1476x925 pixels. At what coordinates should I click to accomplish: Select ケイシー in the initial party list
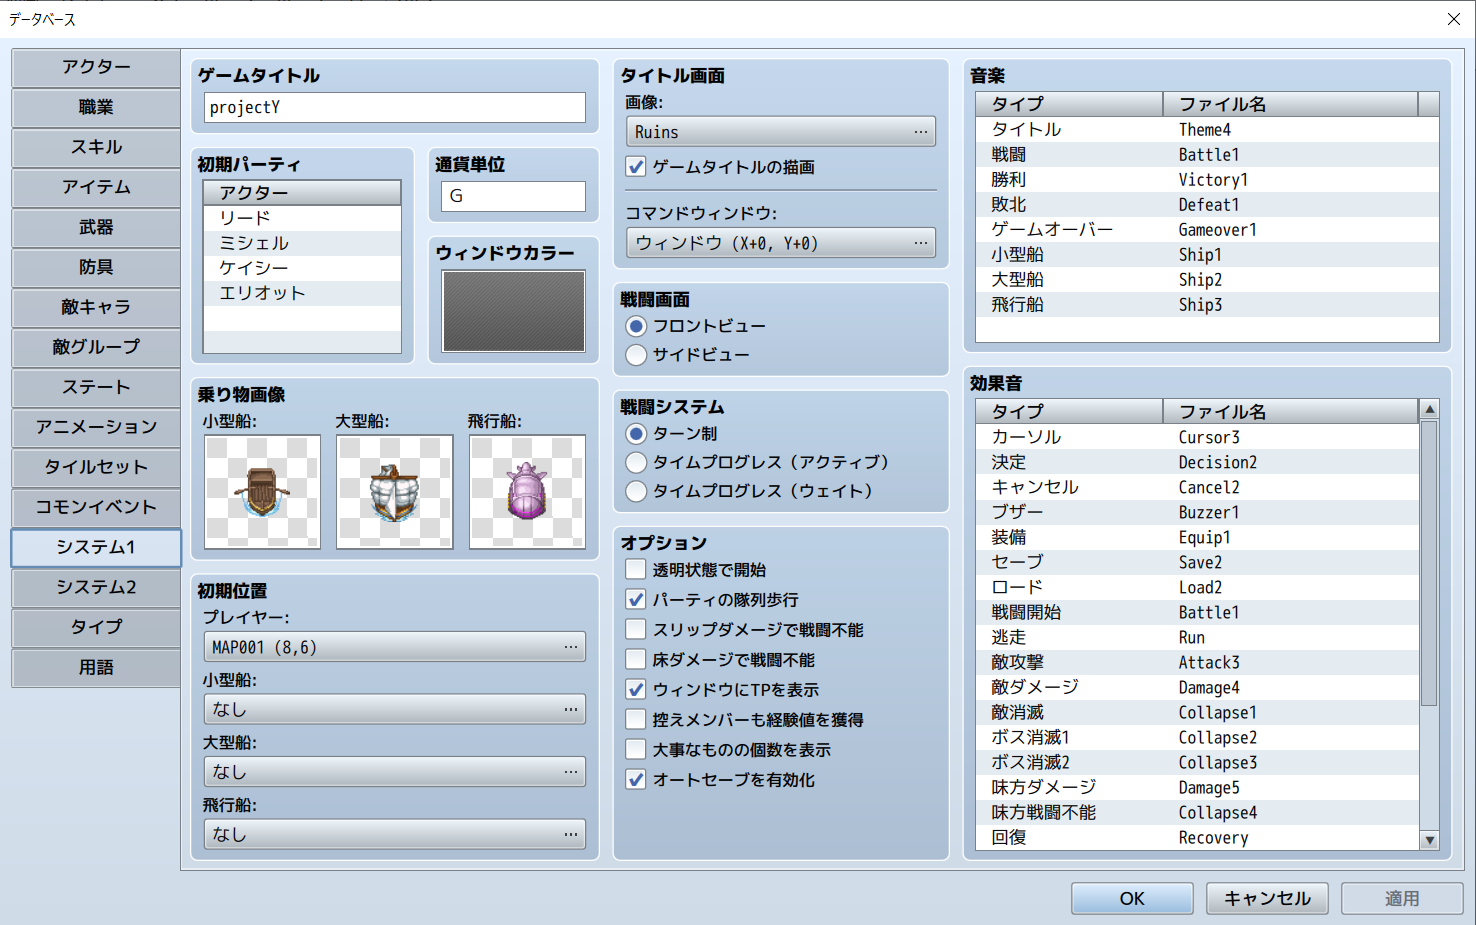point(302,268)
